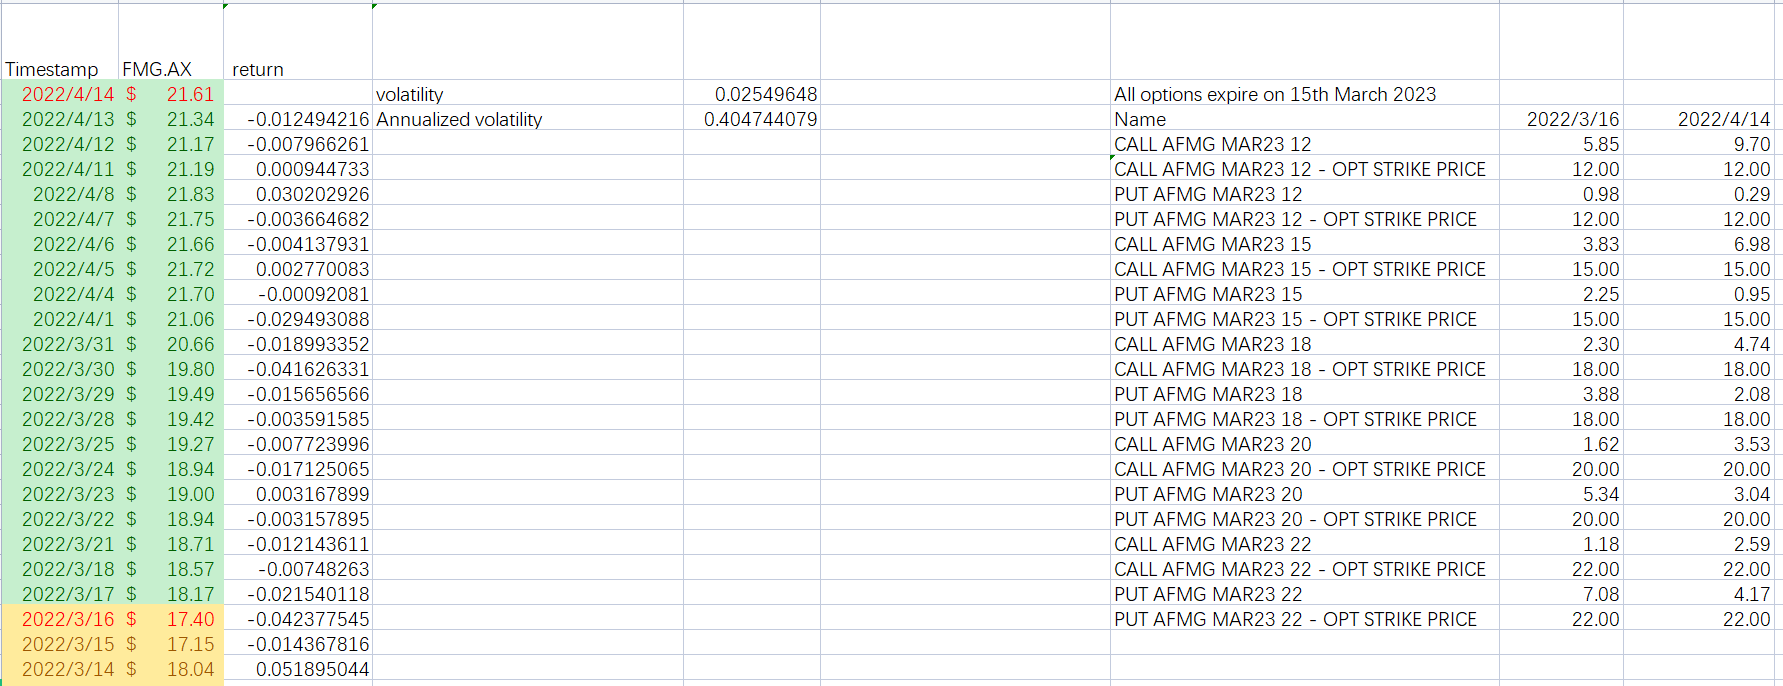Click PUT AFMG MAR23 22 - OPT STRIKE PRICE cell

tap(1305, 619)
